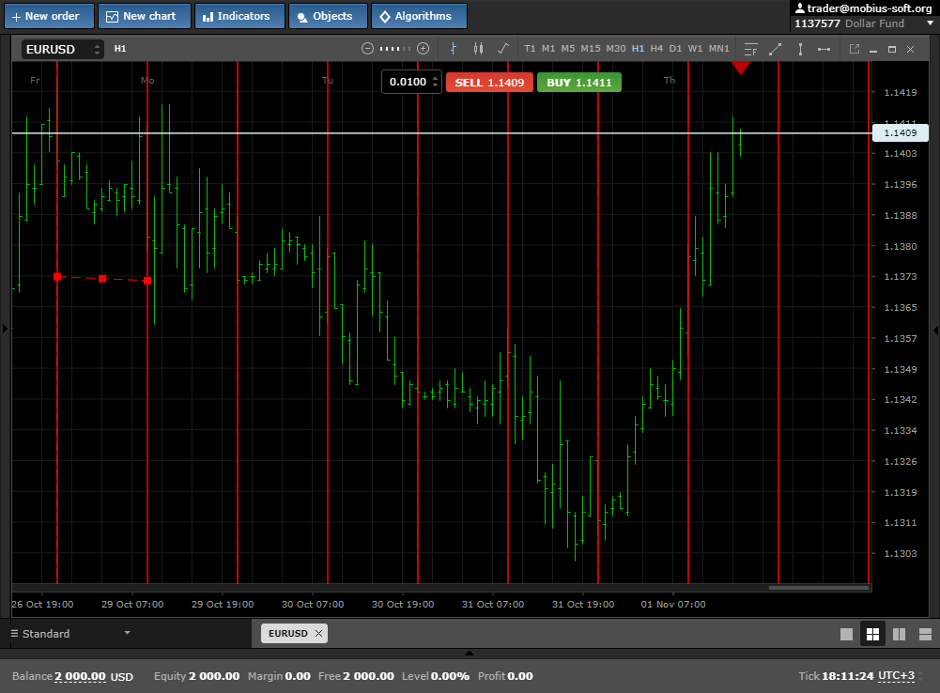The height and width of the screenshot is (693, 940).
Task: Click the BUY 1.1411 button
Action: (579, 82)
